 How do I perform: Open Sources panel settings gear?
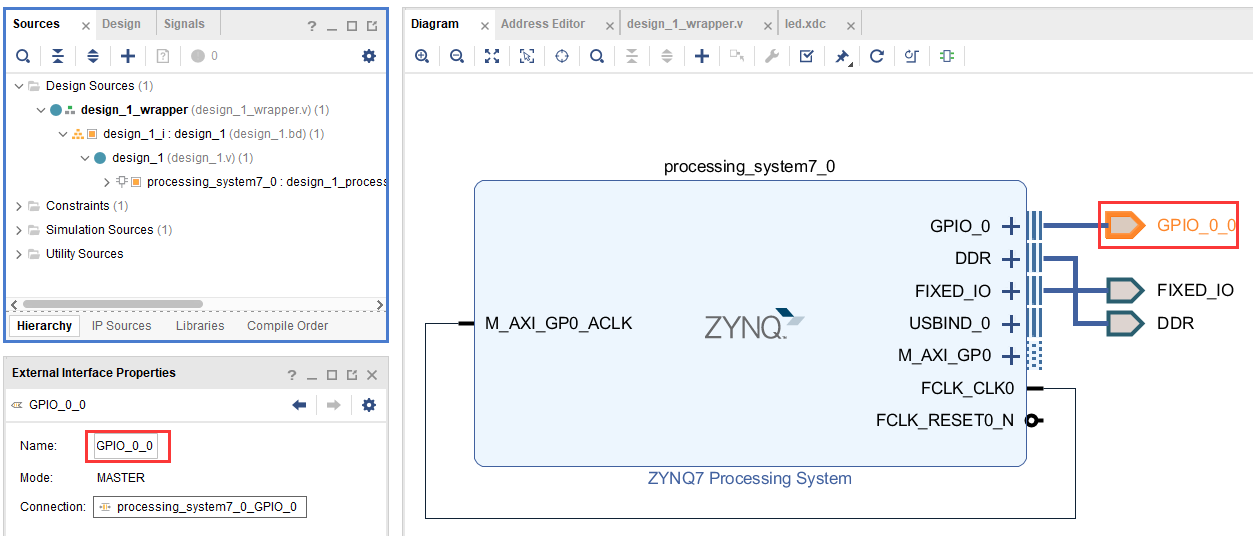point(369,56)
